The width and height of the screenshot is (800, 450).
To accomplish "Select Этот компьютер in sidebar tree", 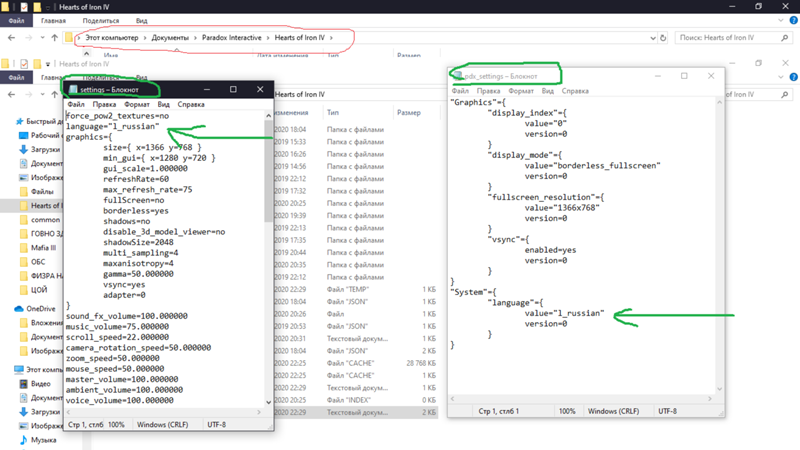I will tap(39, 369).
